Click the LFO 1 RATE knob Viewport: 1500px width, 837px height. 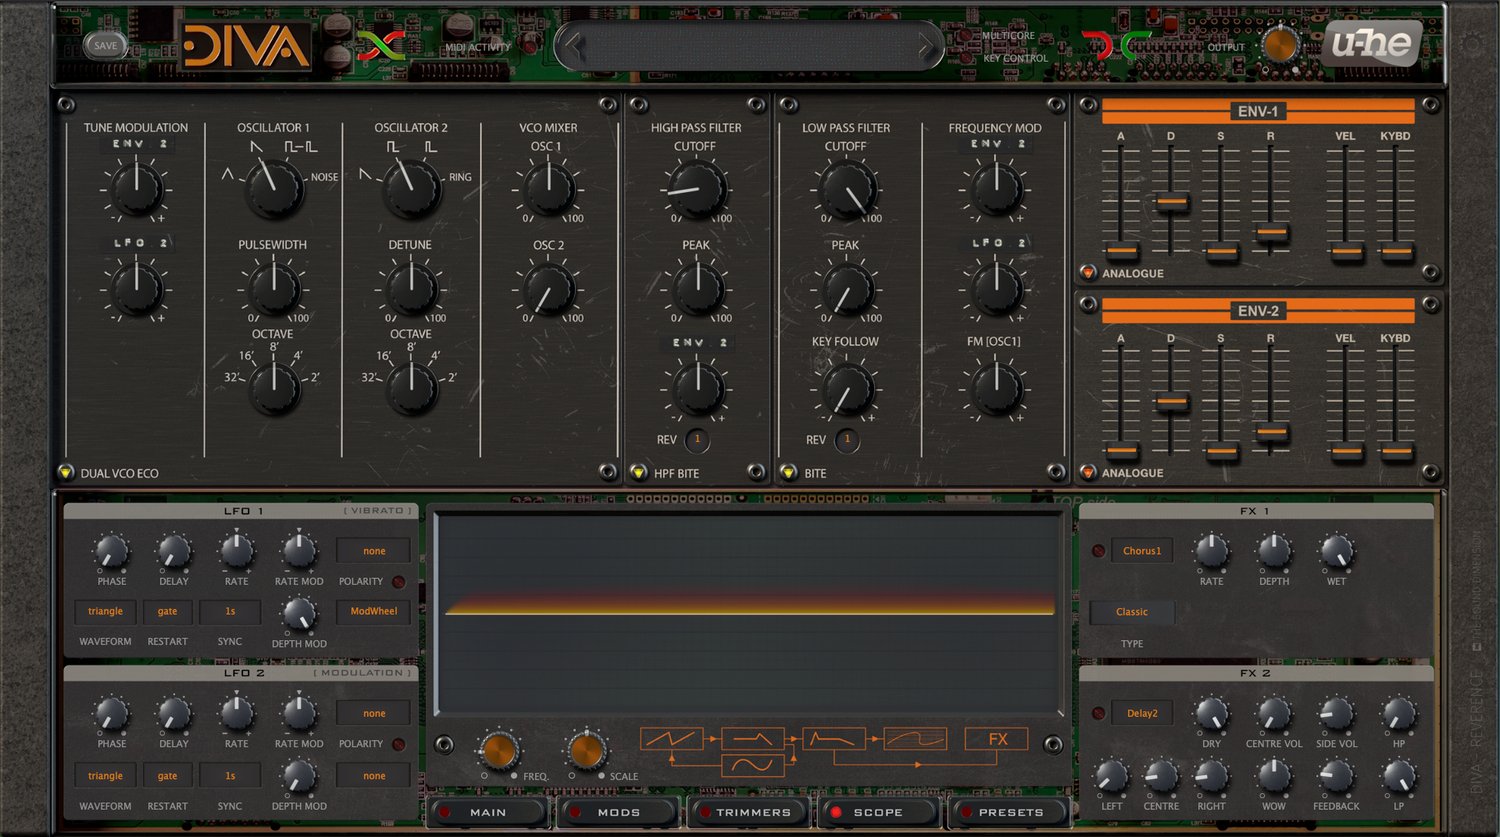pos(237,551)
